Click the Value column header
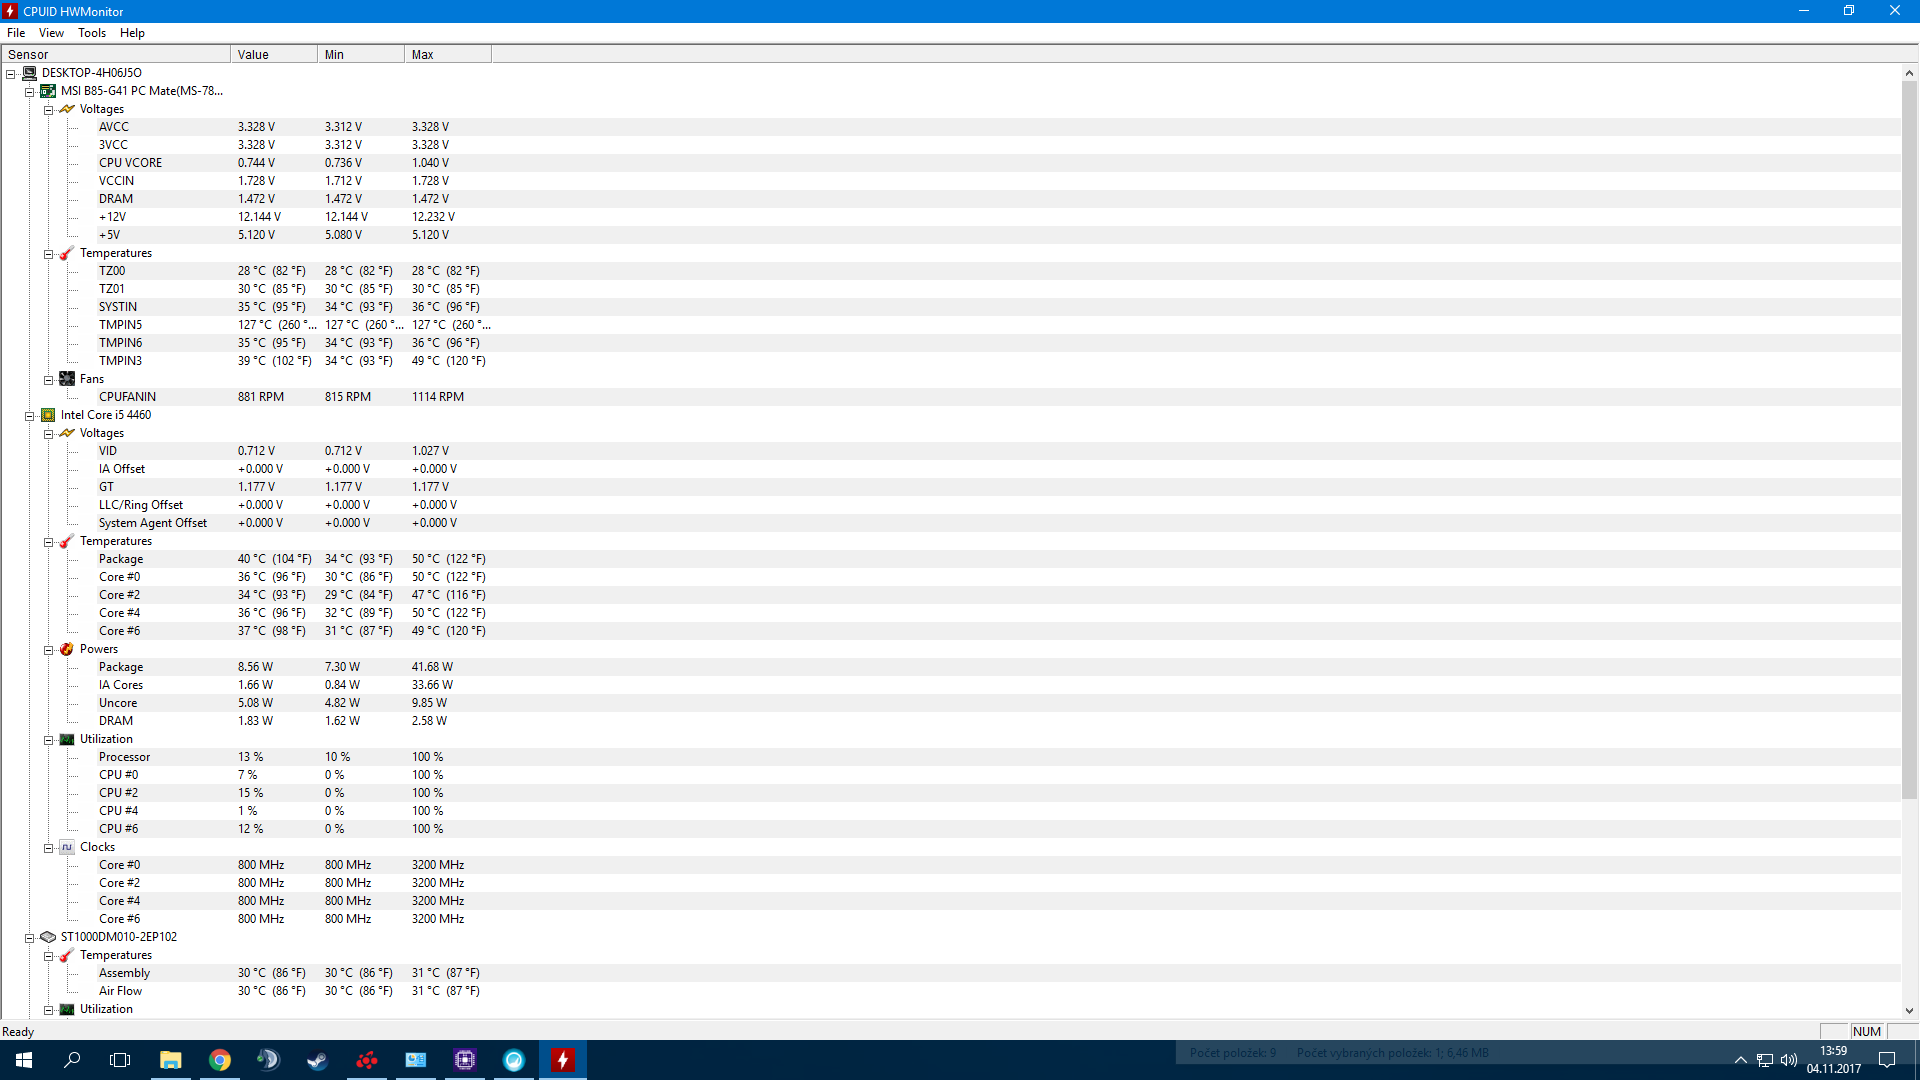 point(273,54)
